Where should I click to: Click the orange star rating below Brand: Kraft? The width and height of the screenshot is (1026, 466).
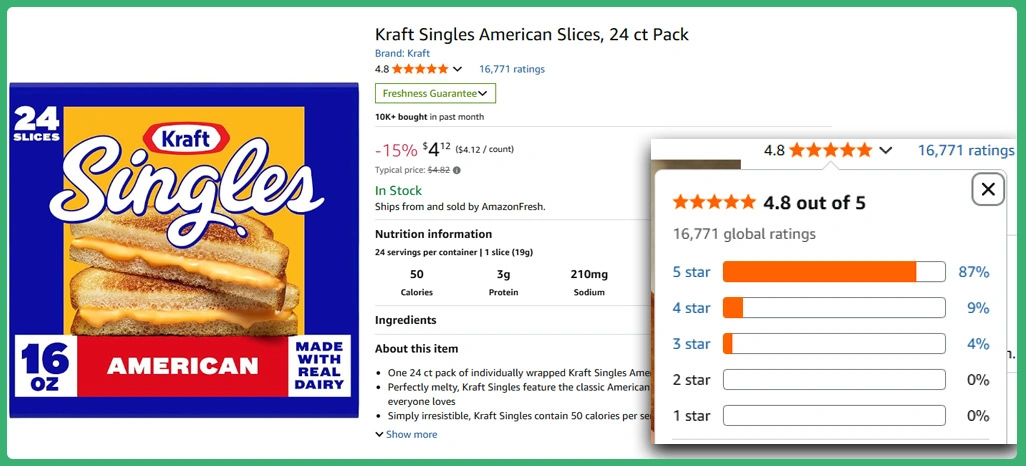point(420,69)
